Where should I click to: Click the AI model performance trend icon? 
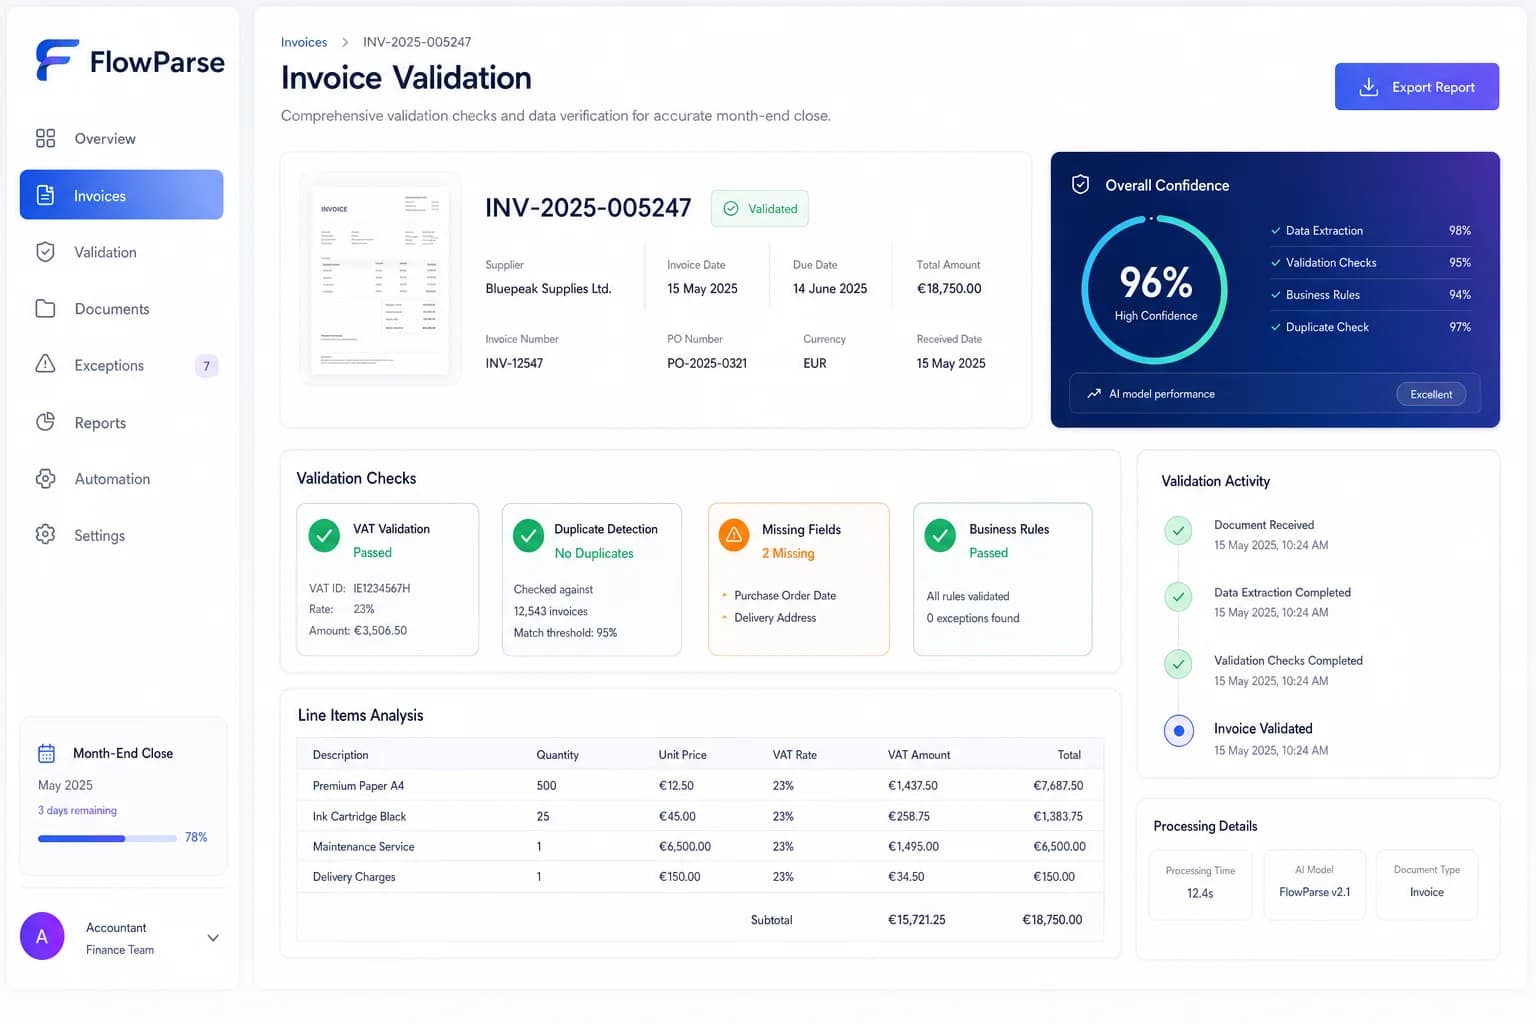pyautogui.click(x=1094, y=394)
